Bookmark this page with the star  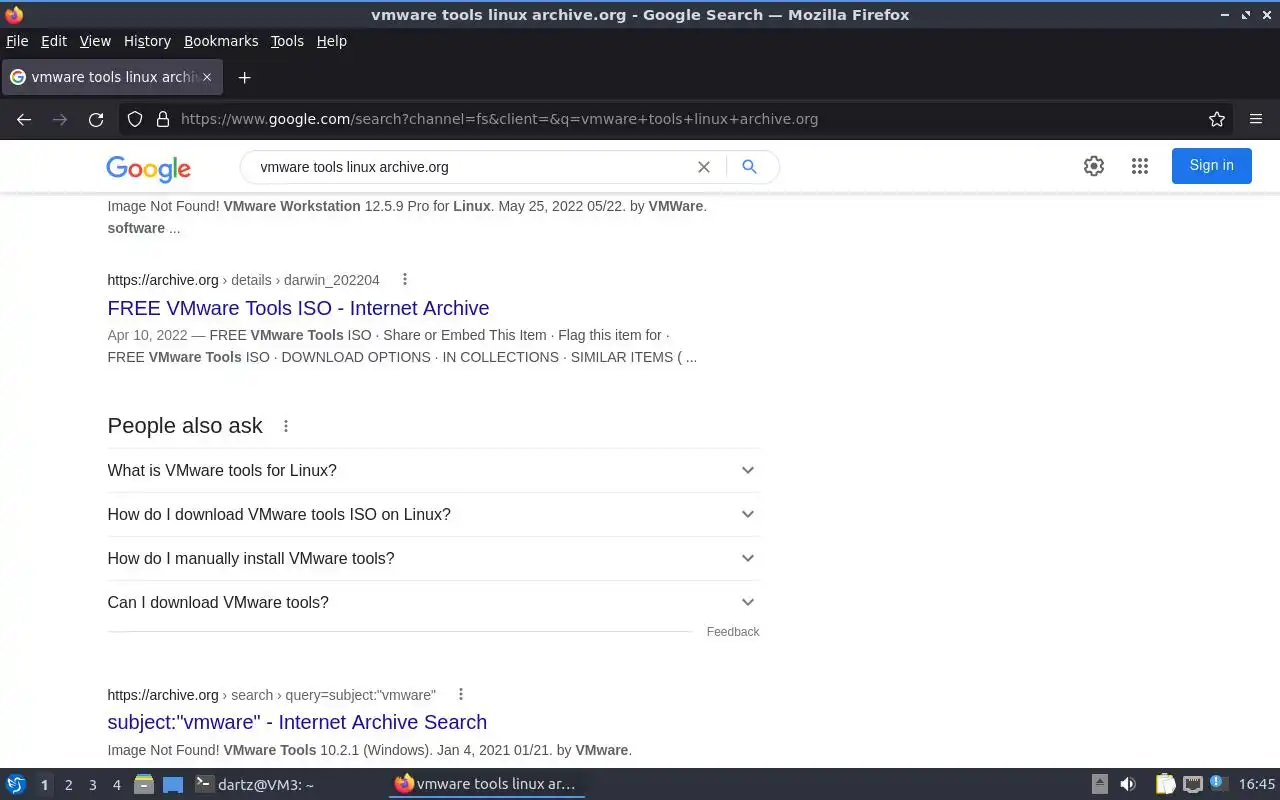pyautogui.click(x=1217, y=119)
